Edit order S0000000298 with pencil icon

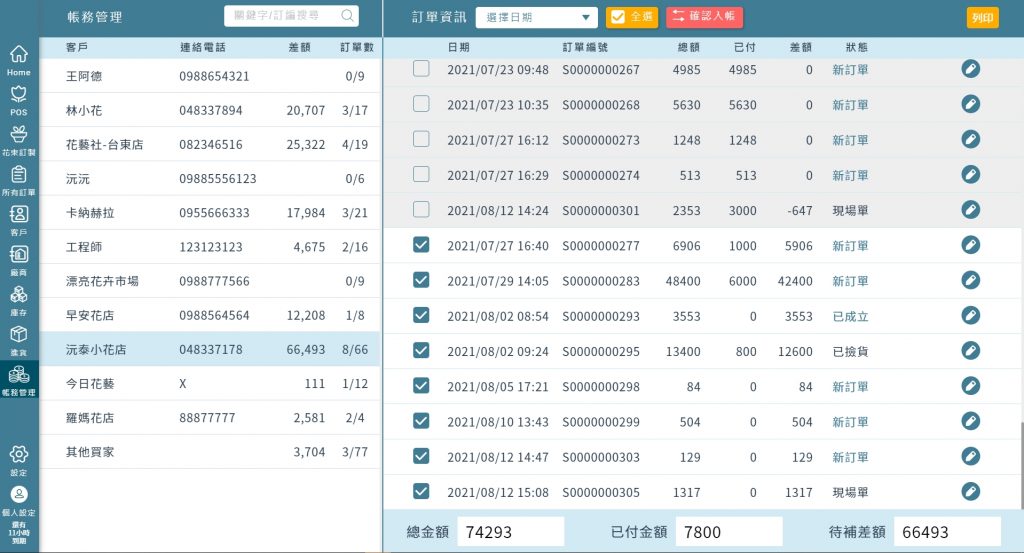pos(970,386)
